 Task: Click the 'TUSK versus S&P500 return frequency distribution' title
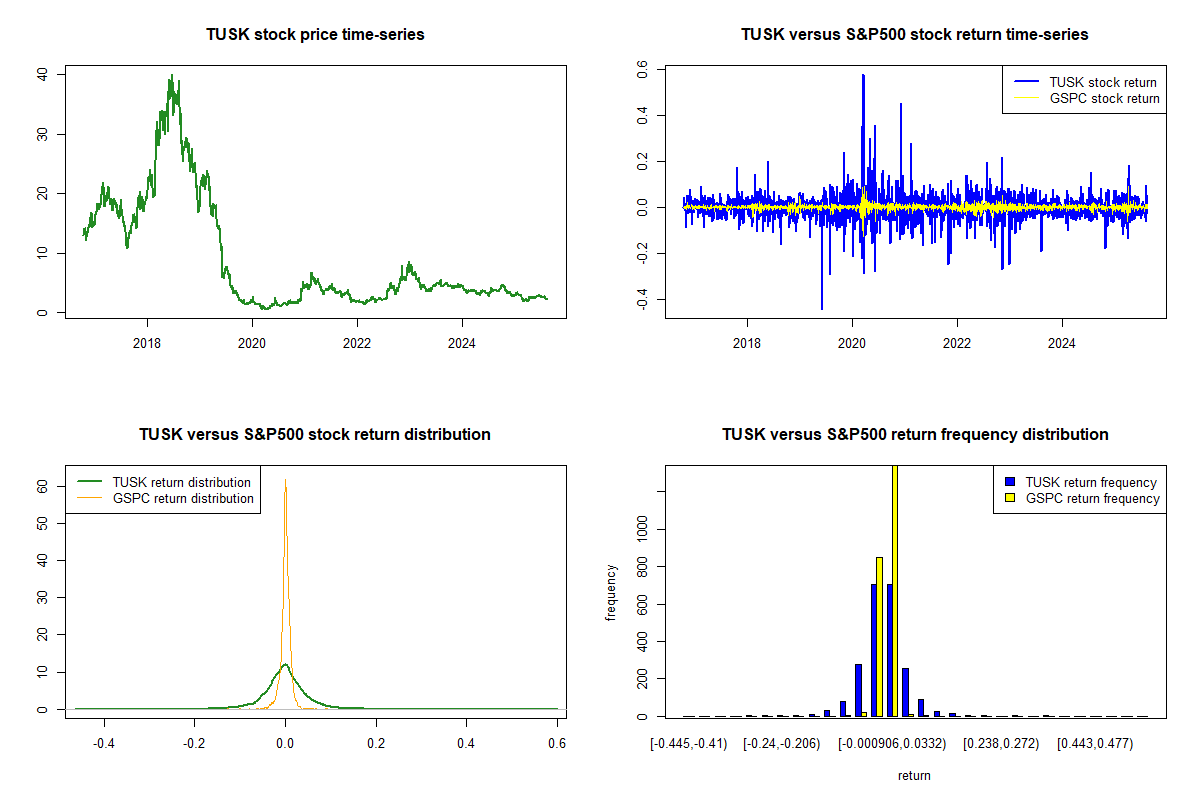914,435
